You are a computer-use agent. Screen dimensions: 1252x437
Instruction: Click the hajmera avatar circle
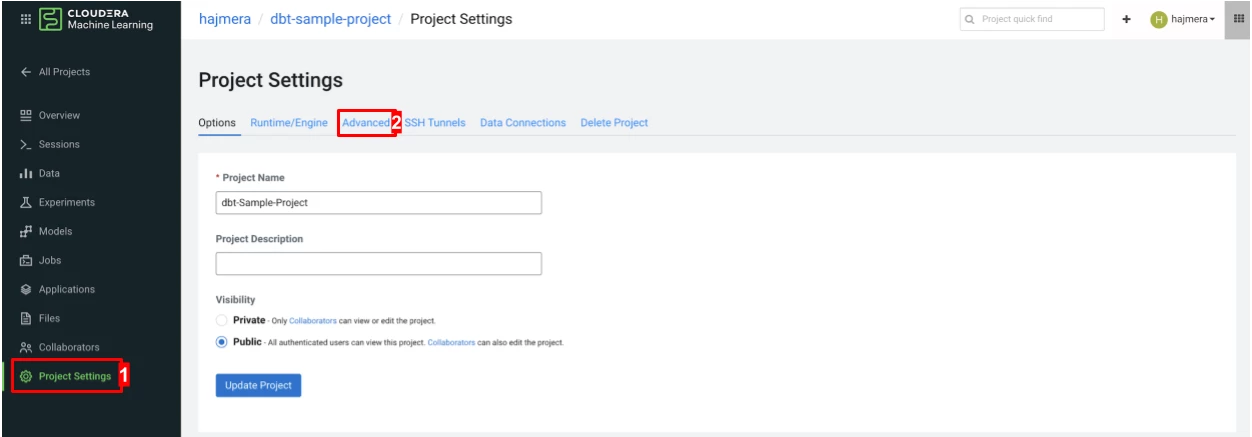point(1159,19)
